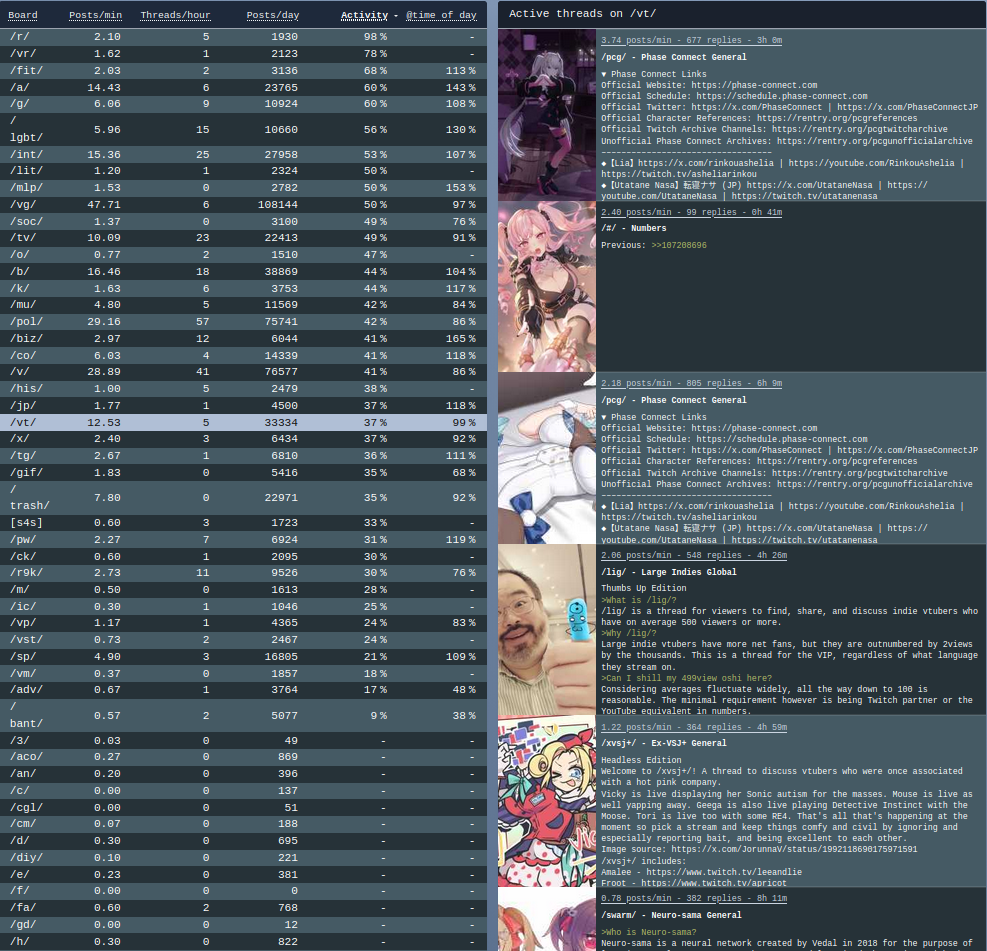Select the /co/ board row
987x951 pixels.
243,355
